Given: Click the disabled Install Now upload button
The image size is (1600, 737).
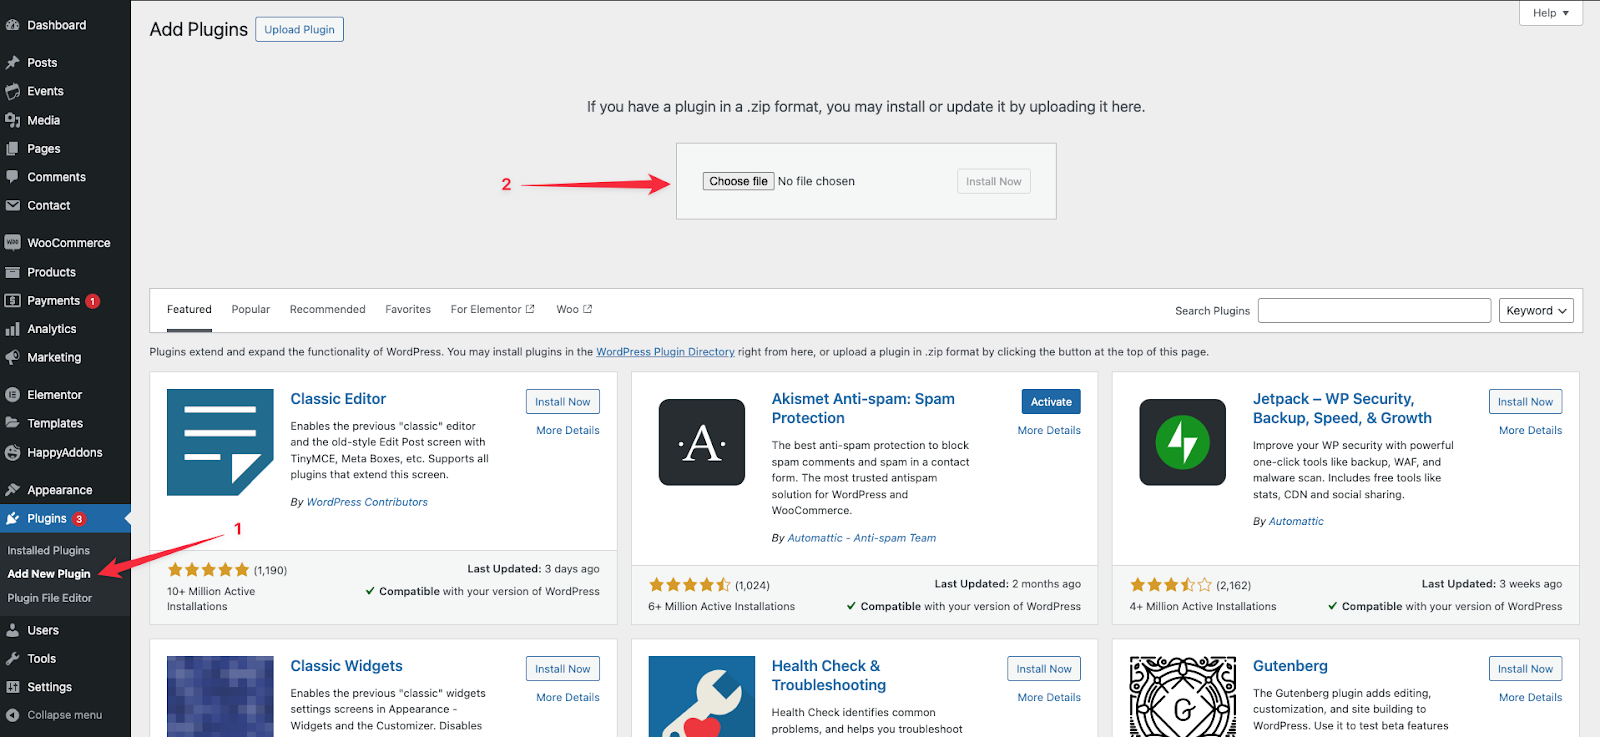Looking at the screenshot, I should click(993, 181).
